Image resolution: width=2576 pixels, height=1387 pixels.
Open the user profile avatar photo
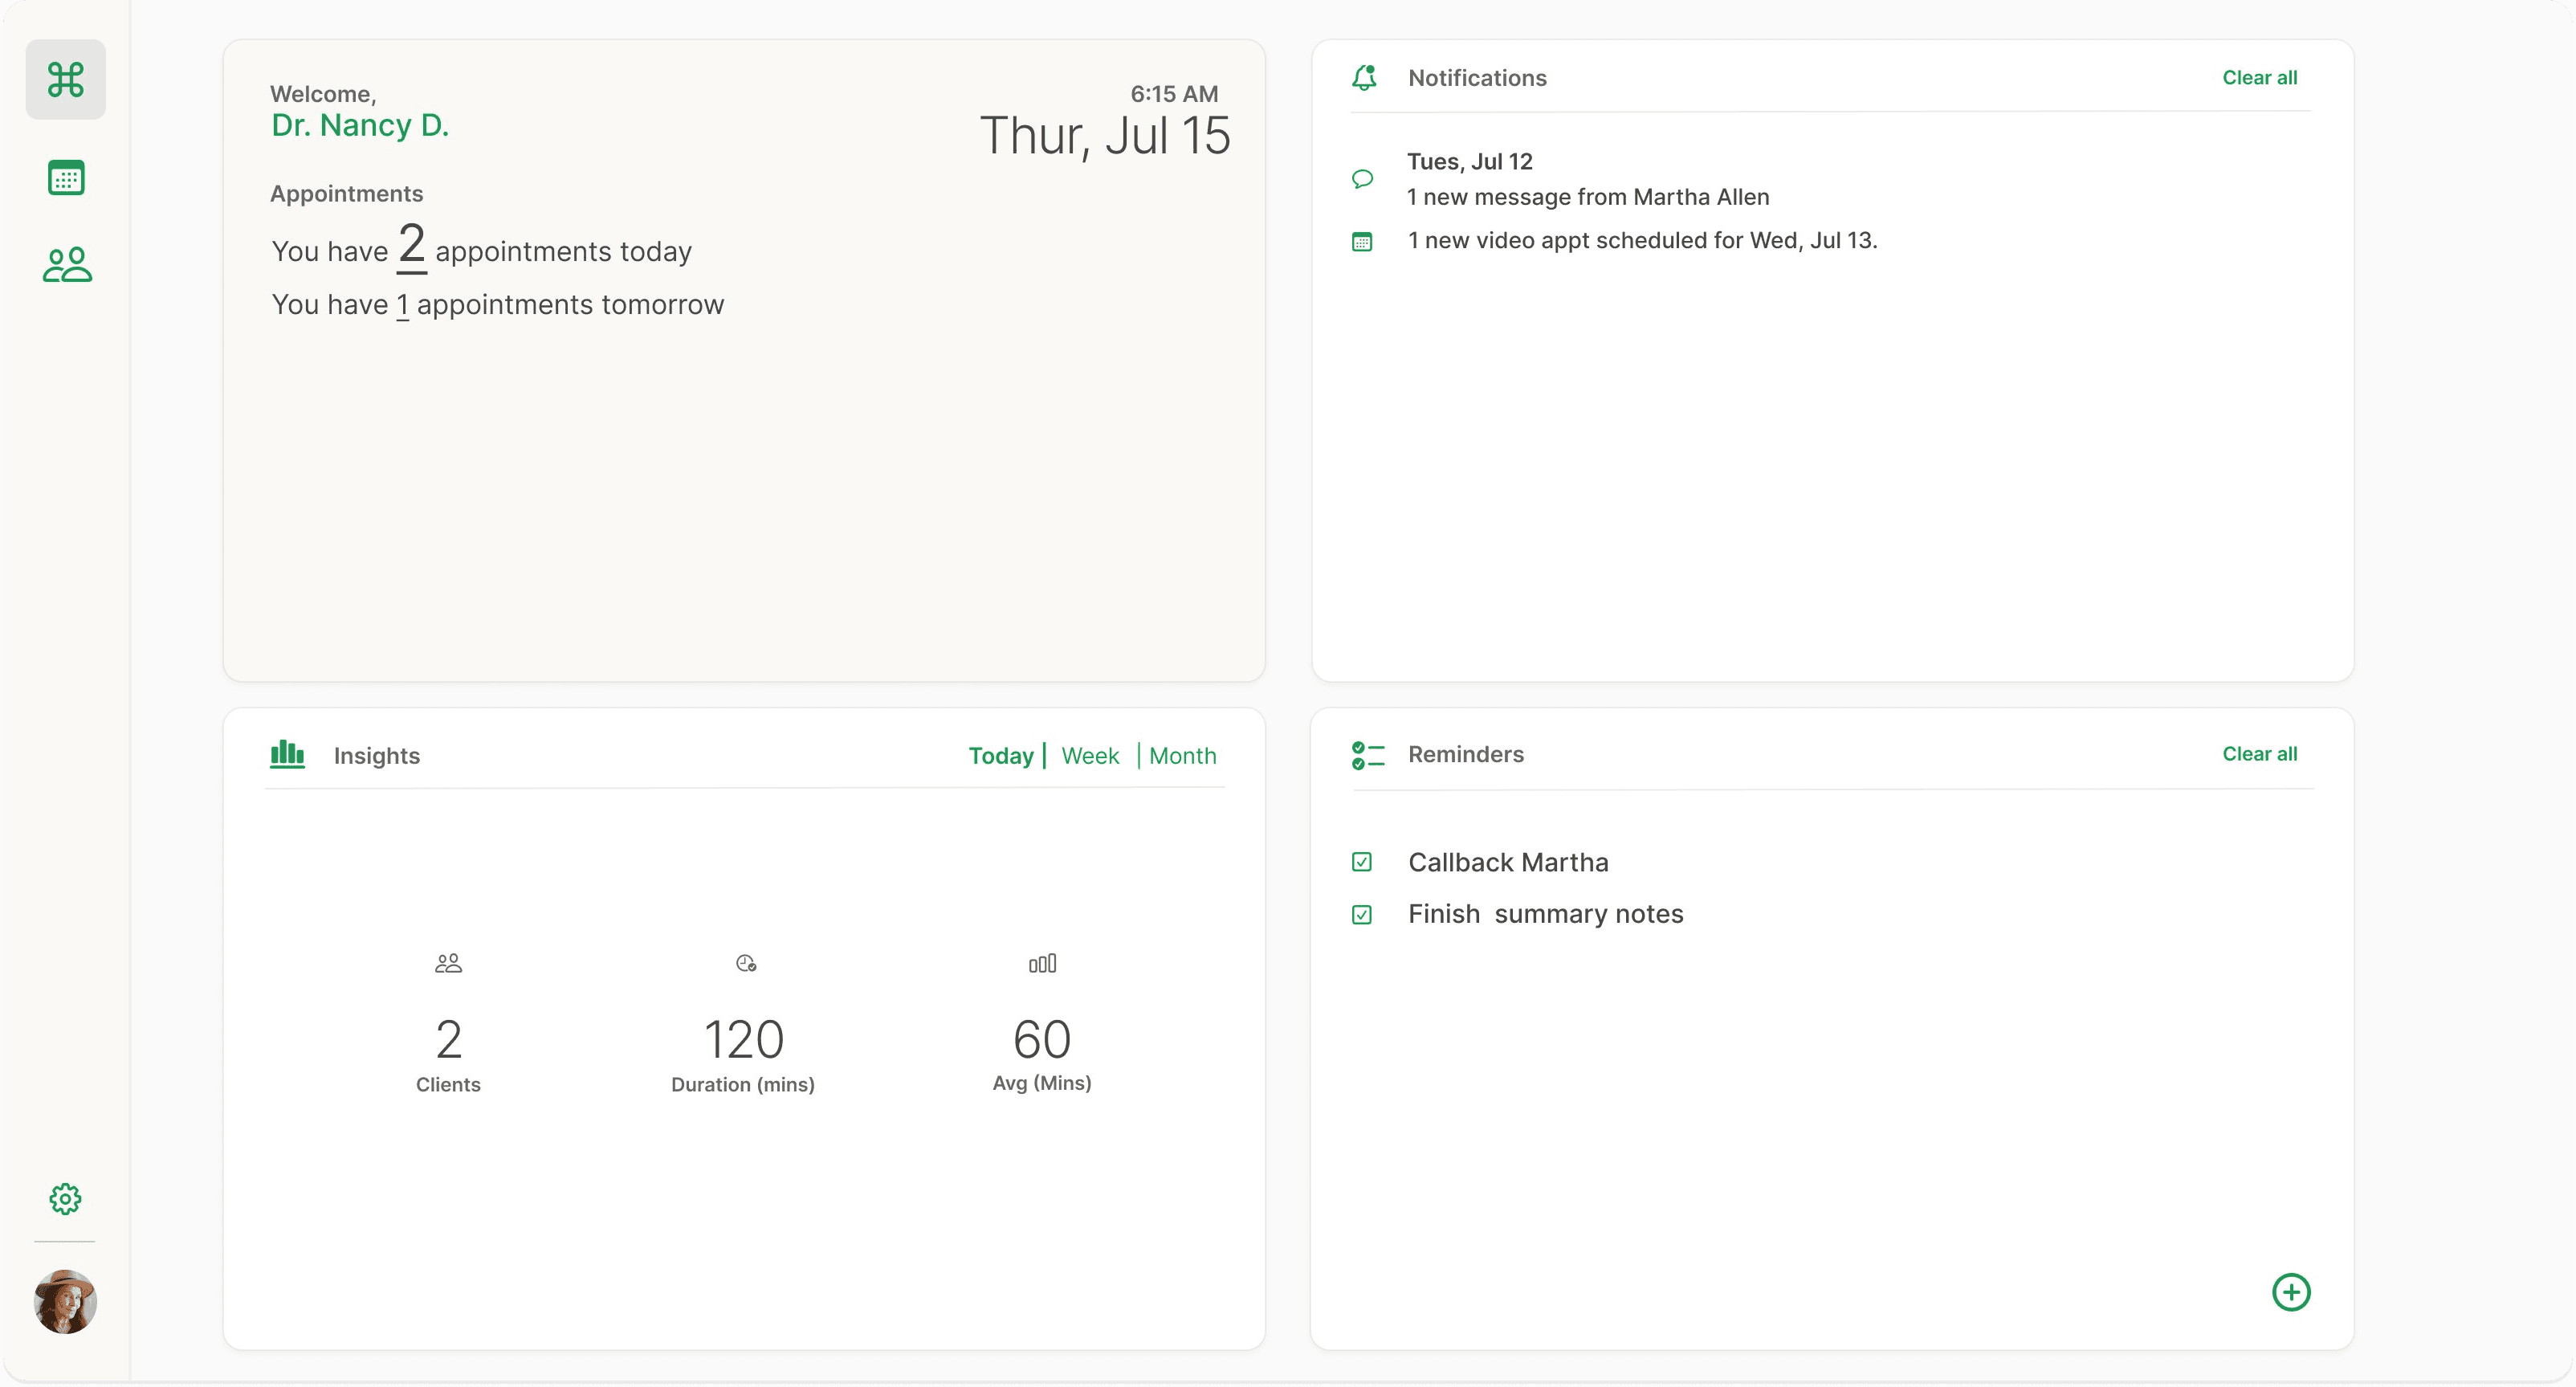[65, 1301]
